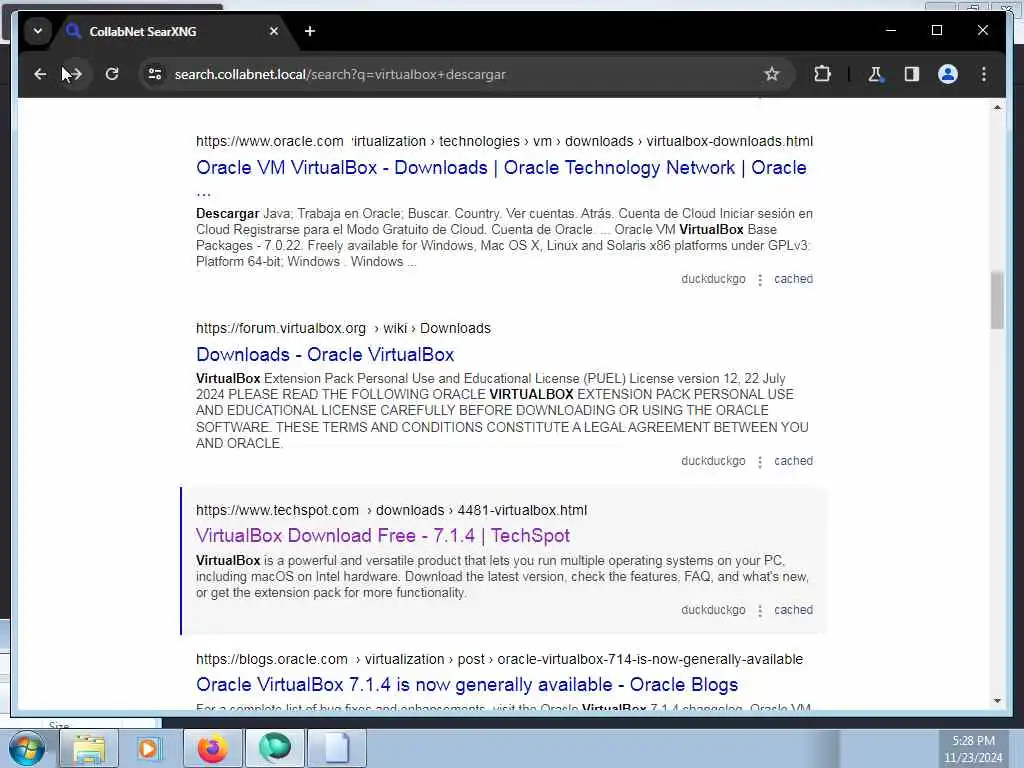This screenshot has width=1024, height=768.
Task: Open Oracle VM VirtualBox Downloads result
Action: click(501, 168)
